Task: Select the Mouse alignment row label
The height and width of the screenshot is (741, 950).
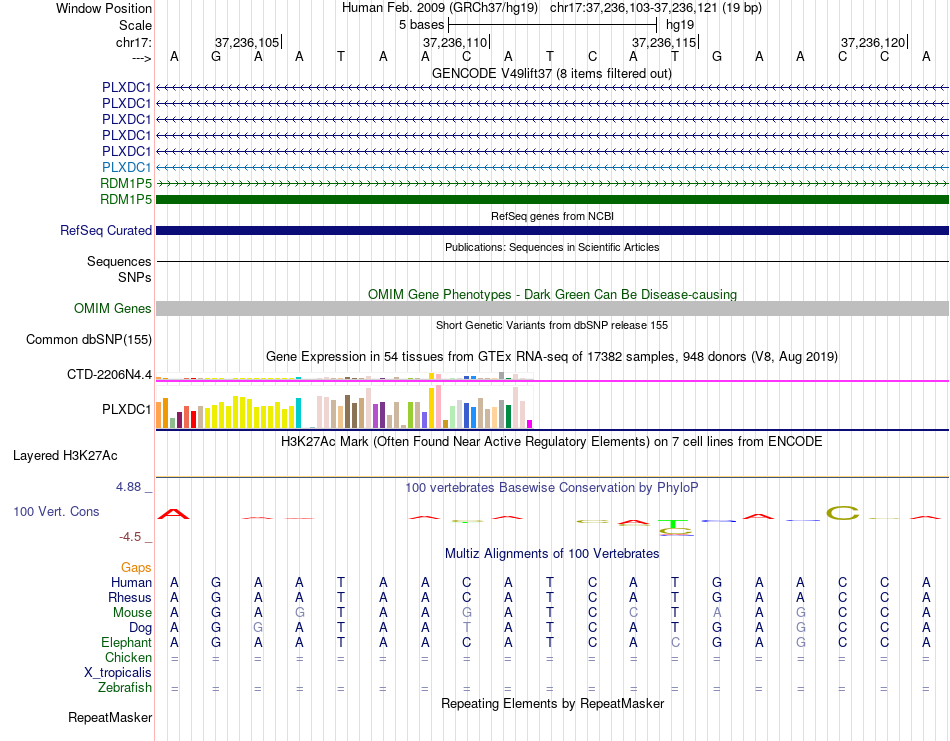Action: click(132, 613)
